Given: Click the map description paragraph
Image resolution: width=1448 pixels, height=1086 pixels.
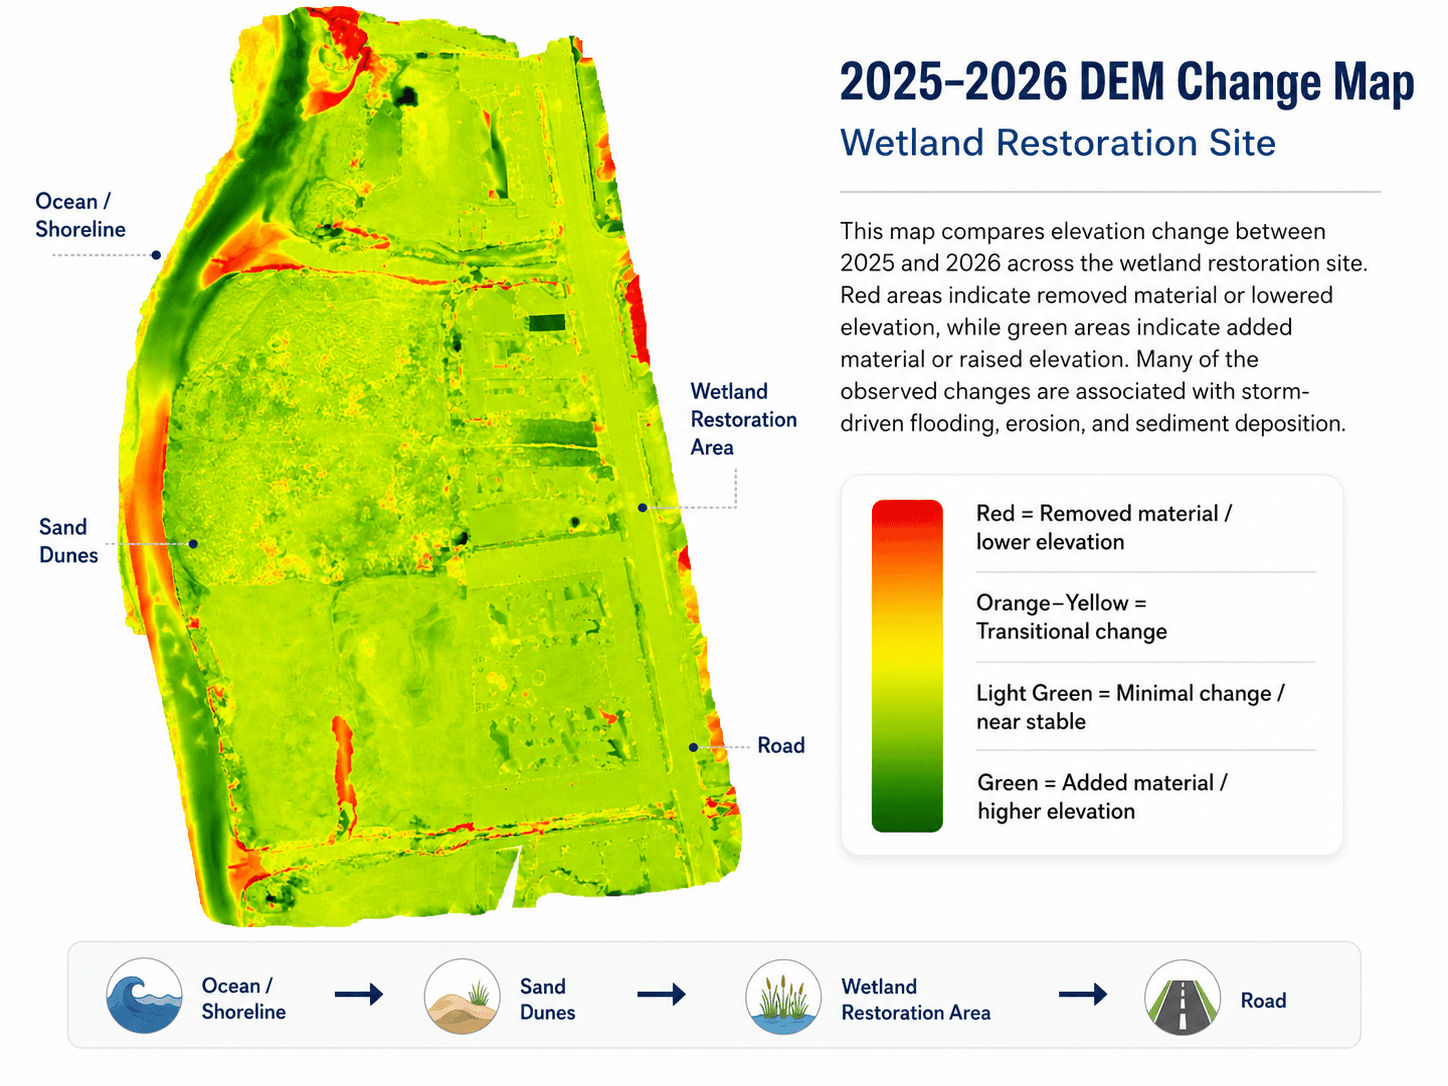Looking at the screenshot, I should pos(1104,327).
